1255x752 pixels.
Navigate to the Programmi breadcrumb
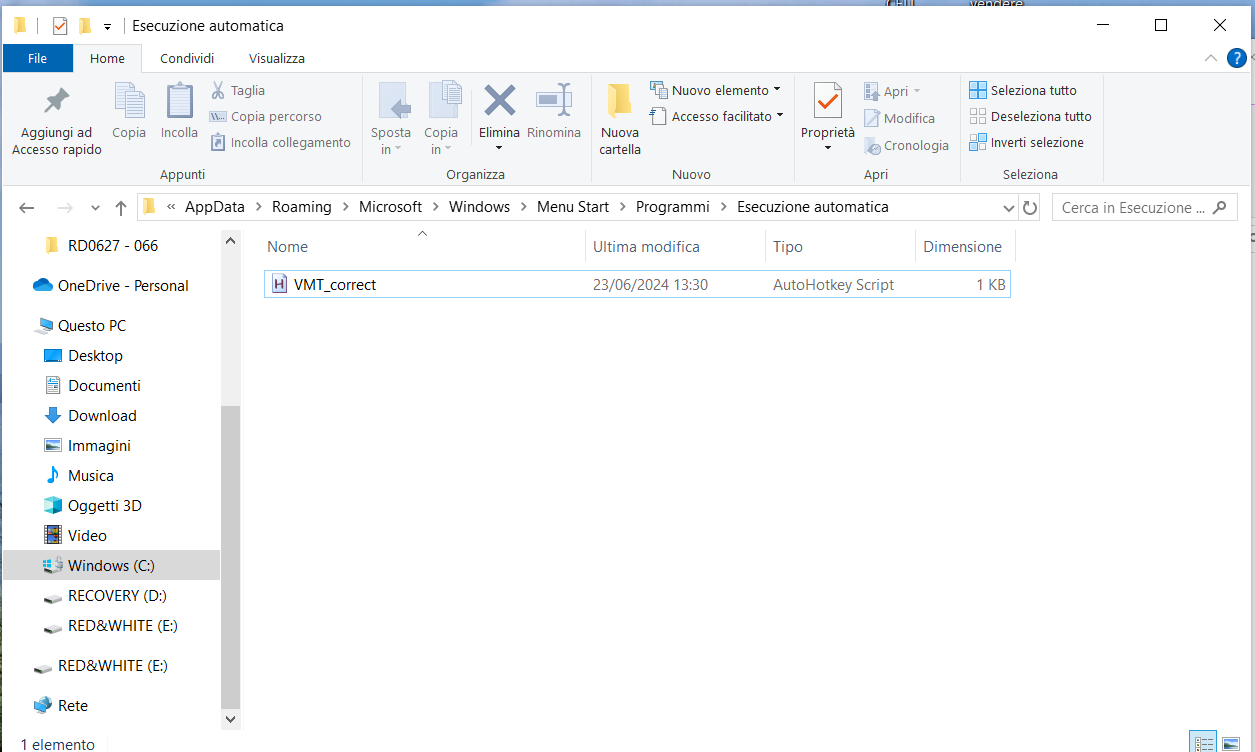pyautogui.click(x=672, y=206)
